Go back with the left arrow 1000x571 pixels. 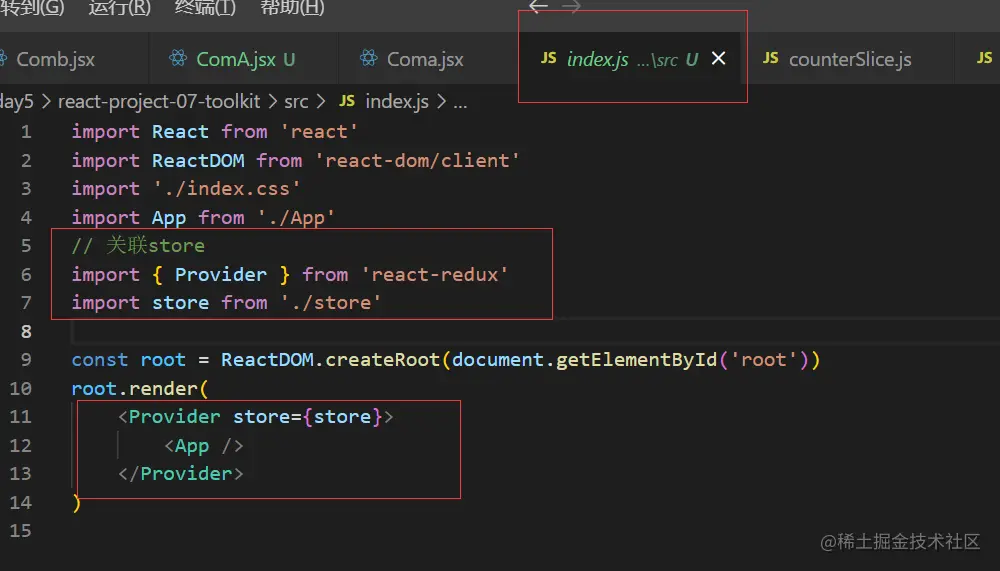(538, 7)
